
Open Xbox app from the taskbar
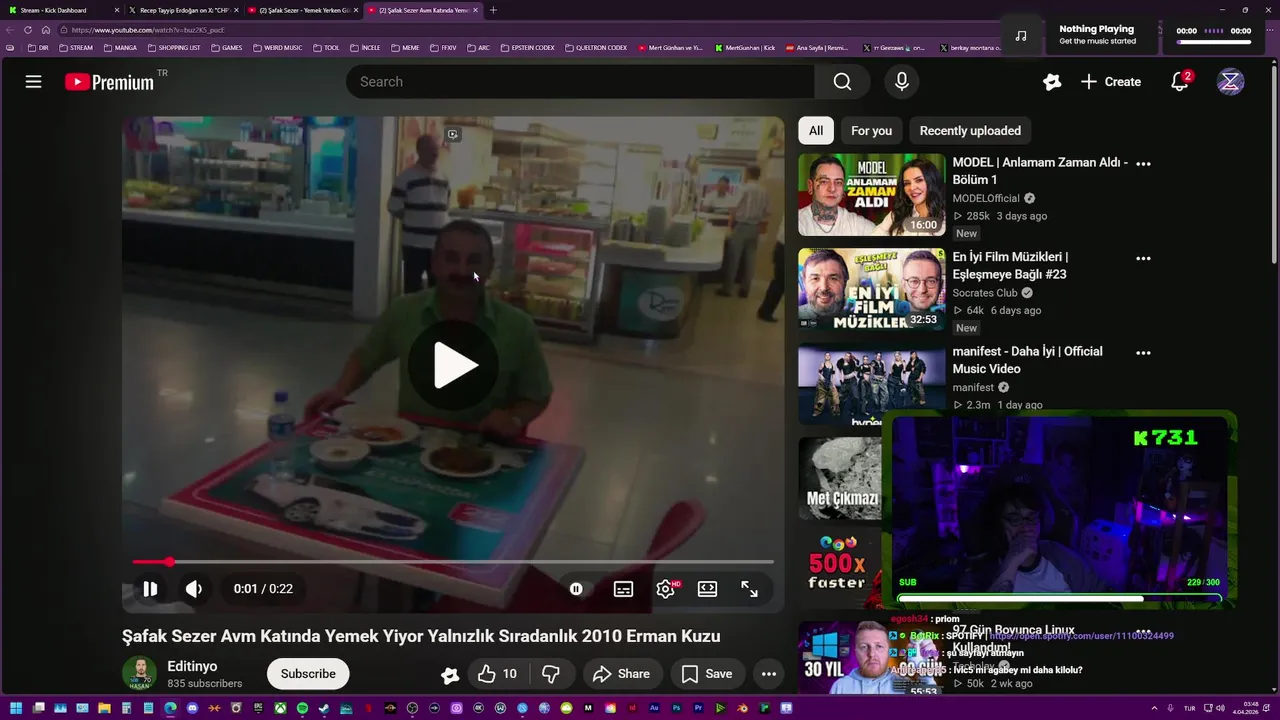tap(280, 708)
